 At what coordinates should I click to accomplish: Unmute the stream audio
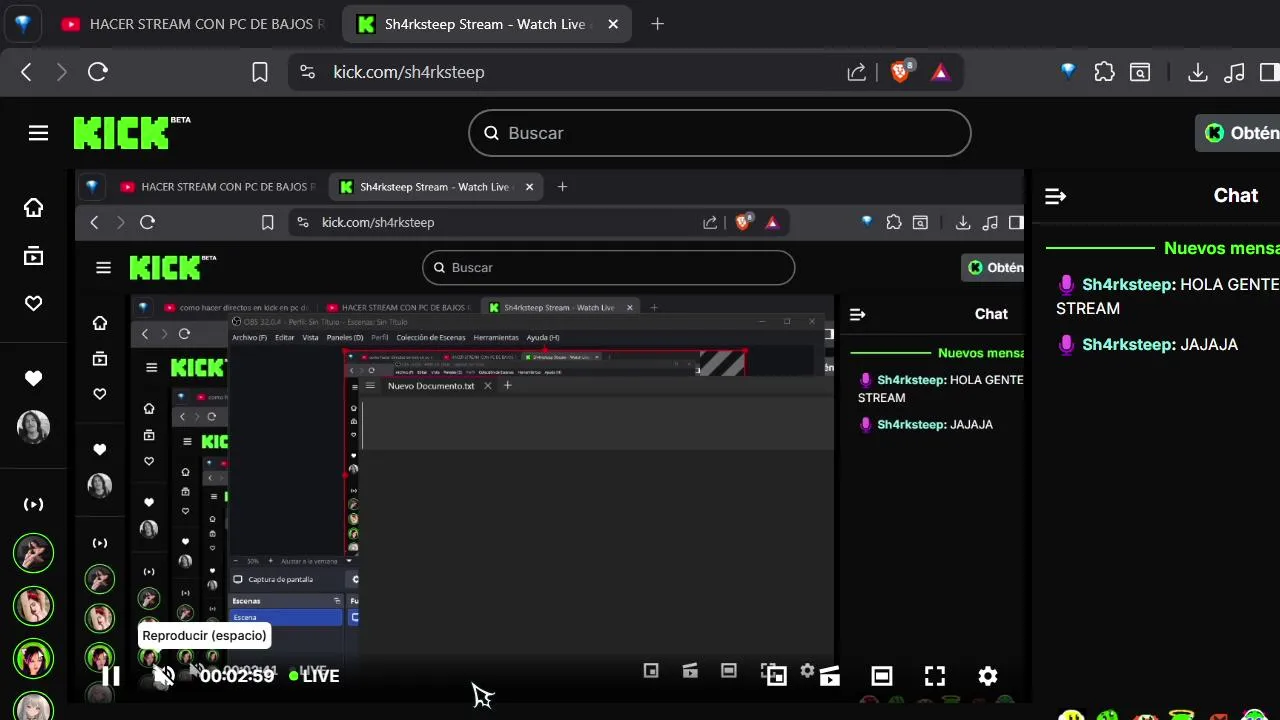point(164,676)
